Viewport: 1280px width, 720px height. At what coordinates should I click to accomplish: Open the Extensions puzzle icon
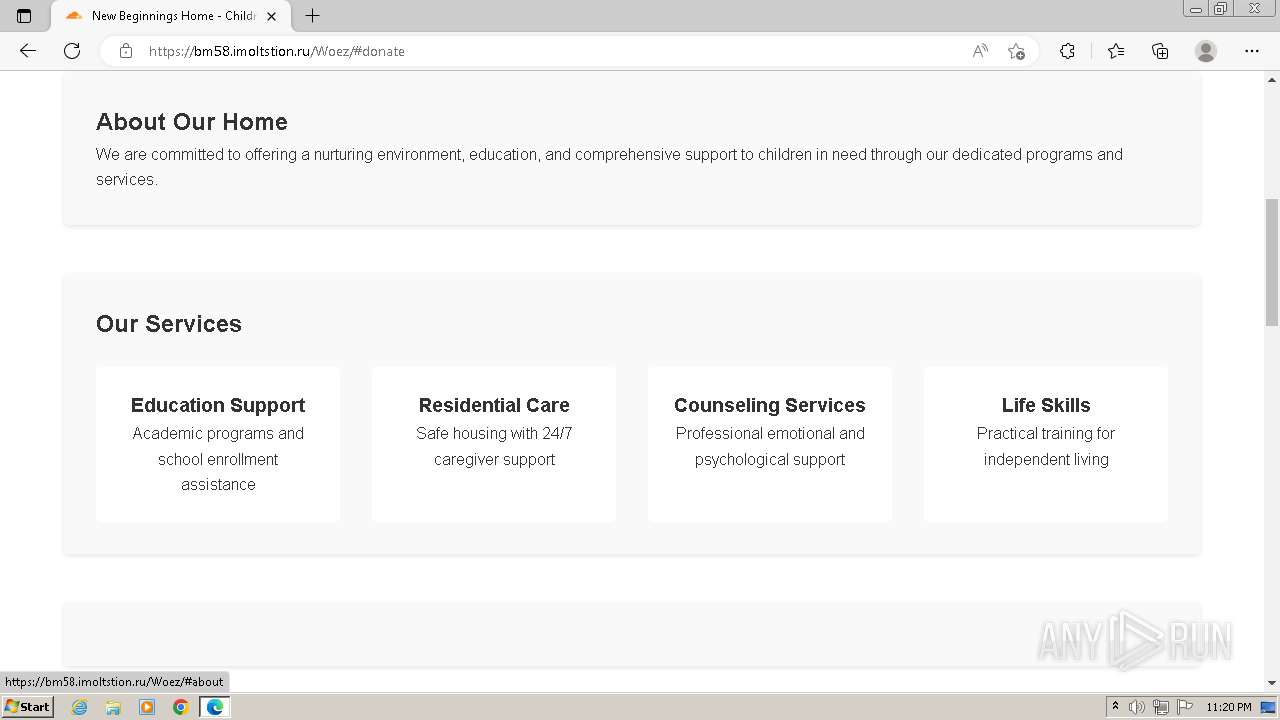point(1067,51)
